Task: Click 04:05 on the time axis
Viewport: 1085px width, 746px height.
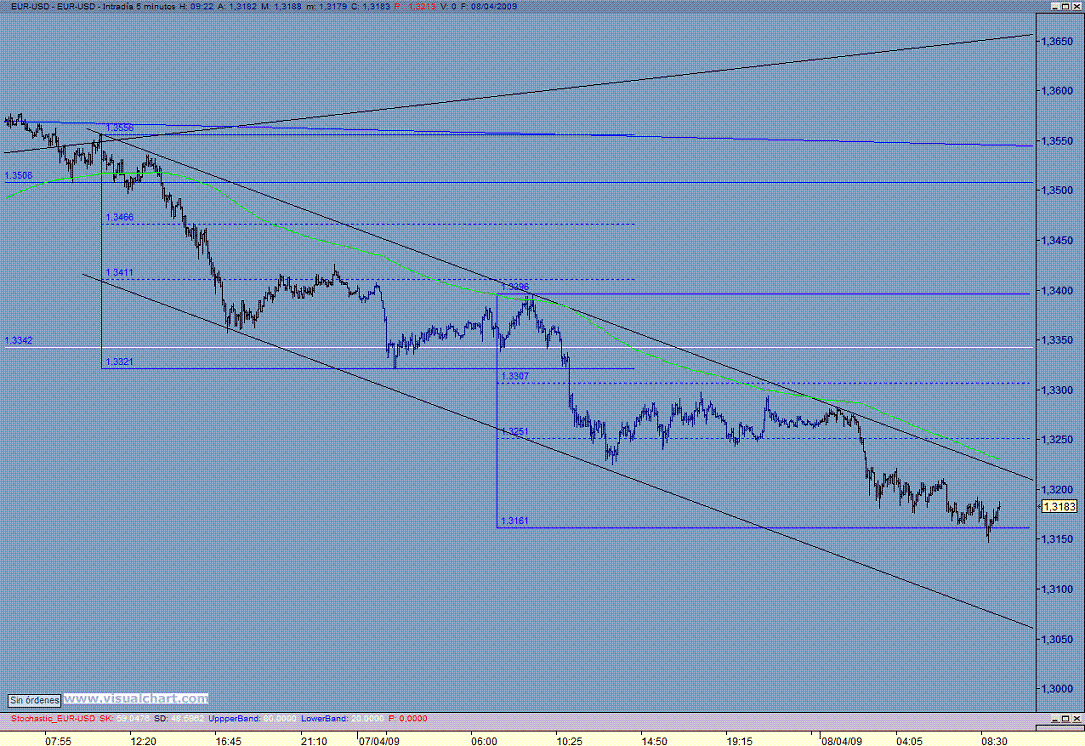Action: click(909, 741)
